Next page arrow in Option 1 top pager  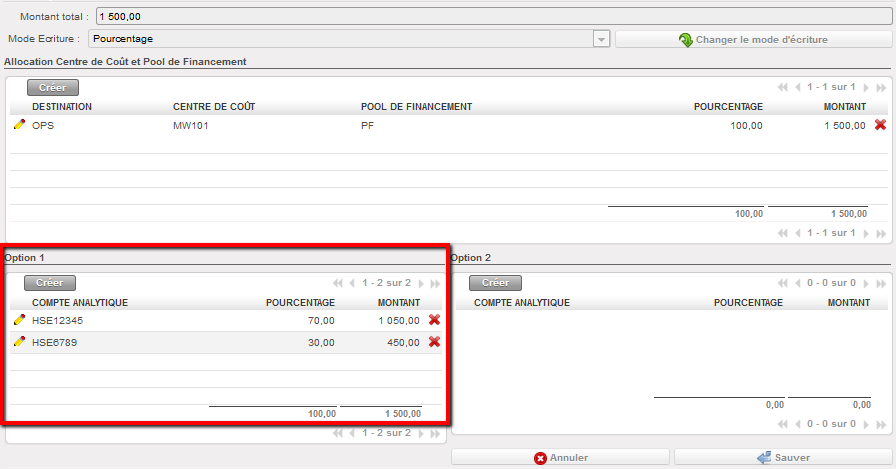click(x=421, y=283)
